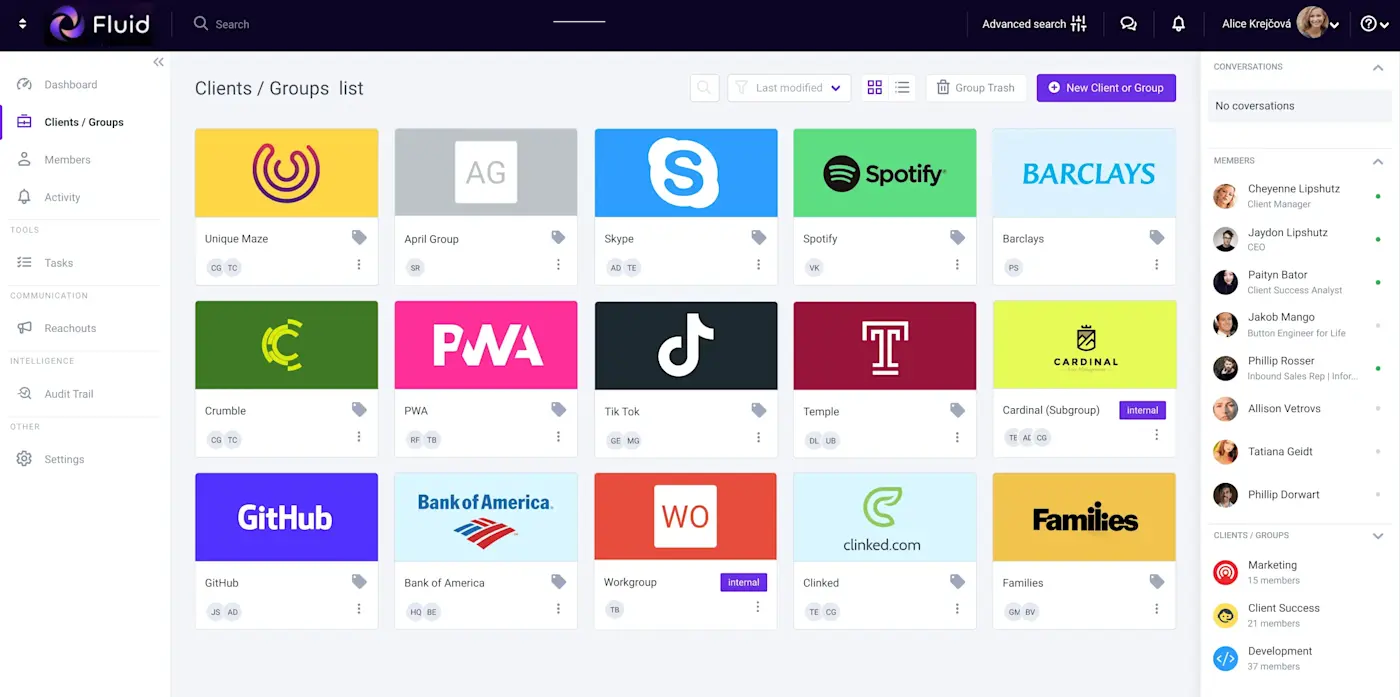
Task: Click the list search magnifier icon
Action: point(705,88)
